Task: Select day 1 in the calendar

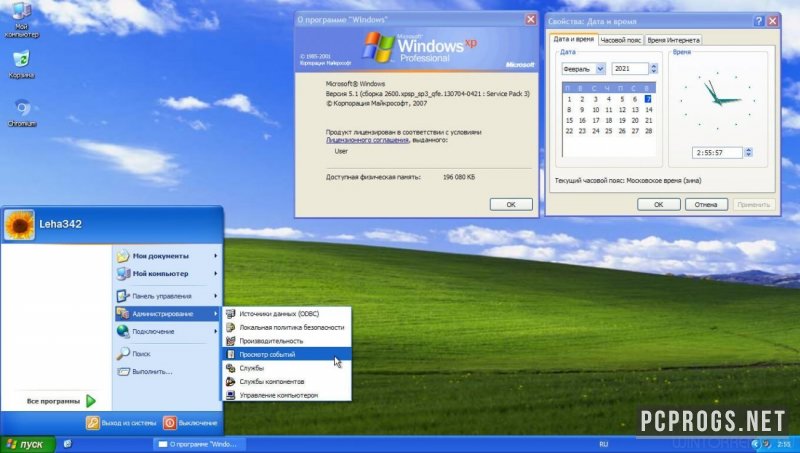Action: [569, 99]
